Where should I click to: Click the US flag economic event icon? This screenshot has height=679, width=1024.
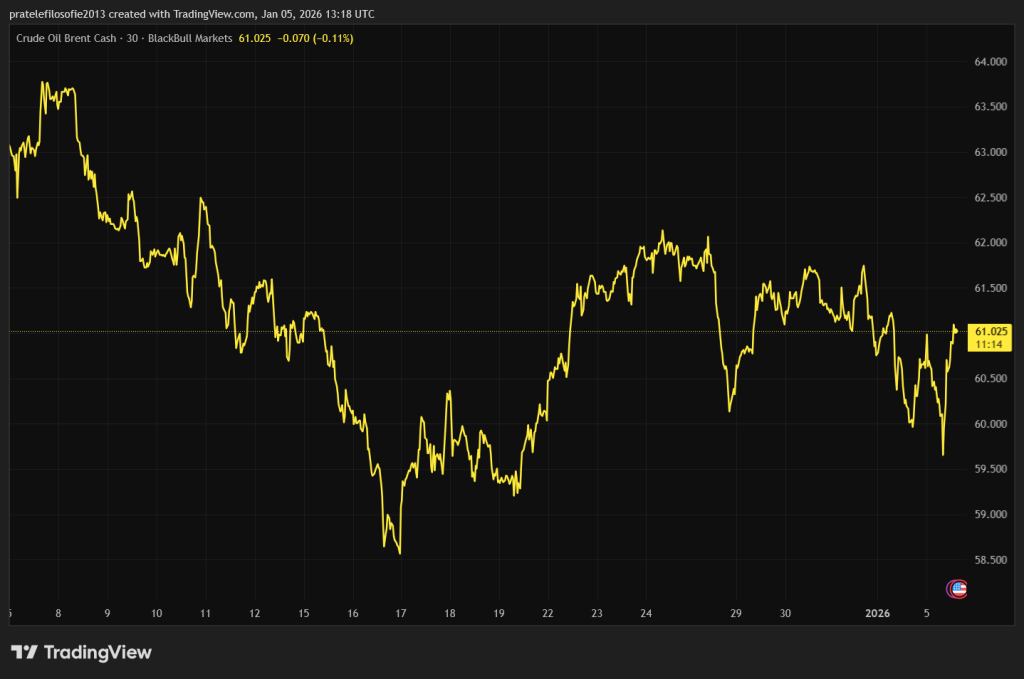[x=957, y=589]
